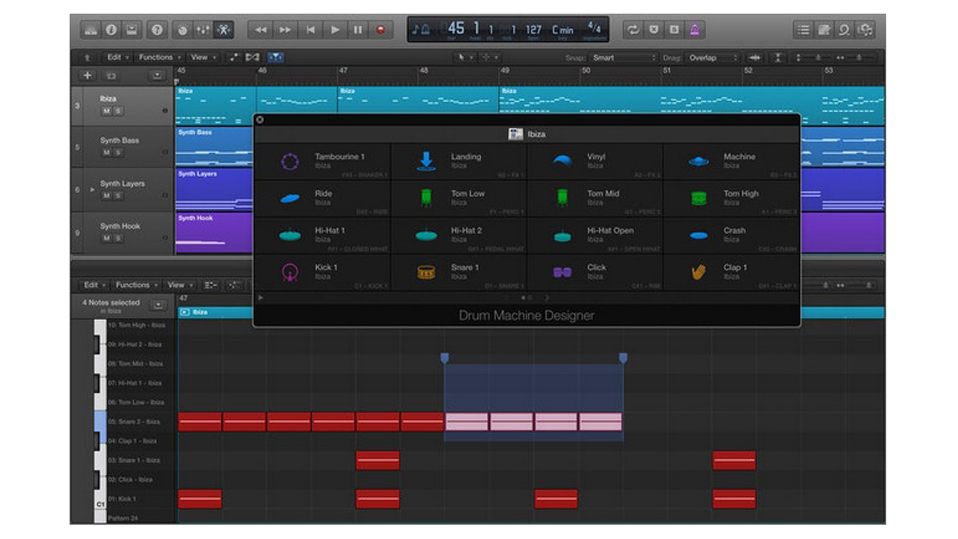Toggle the Editors scissors button
Screen dimensions: 958x539
click(x=224, y=29)
